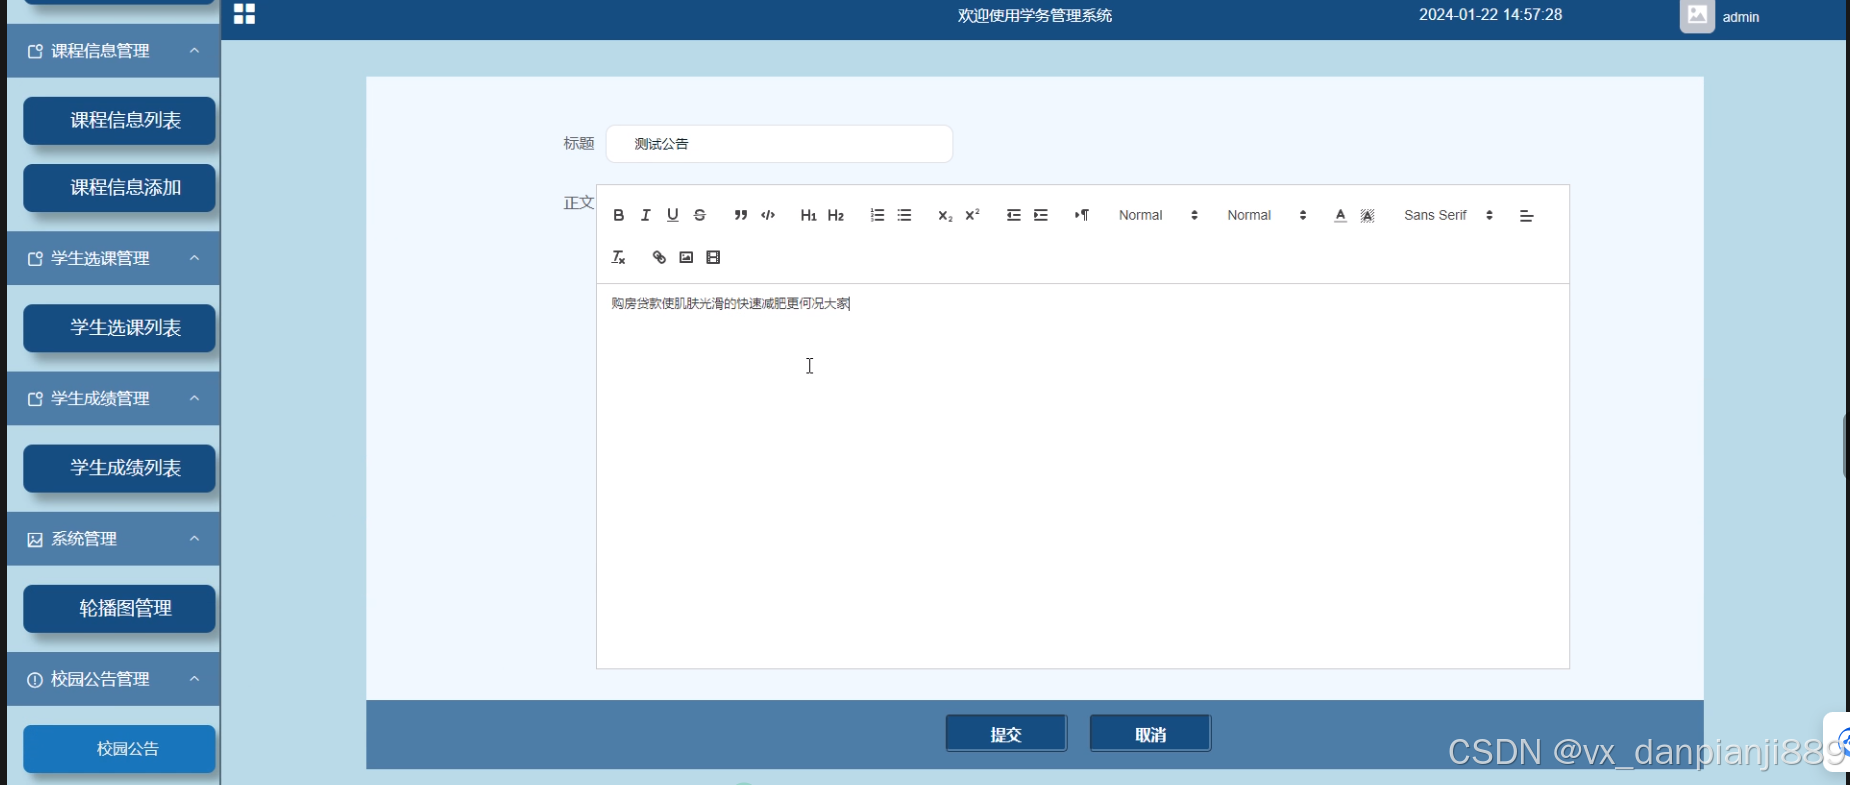
Task: Open 轮播图管理 page
Action: 120,608
